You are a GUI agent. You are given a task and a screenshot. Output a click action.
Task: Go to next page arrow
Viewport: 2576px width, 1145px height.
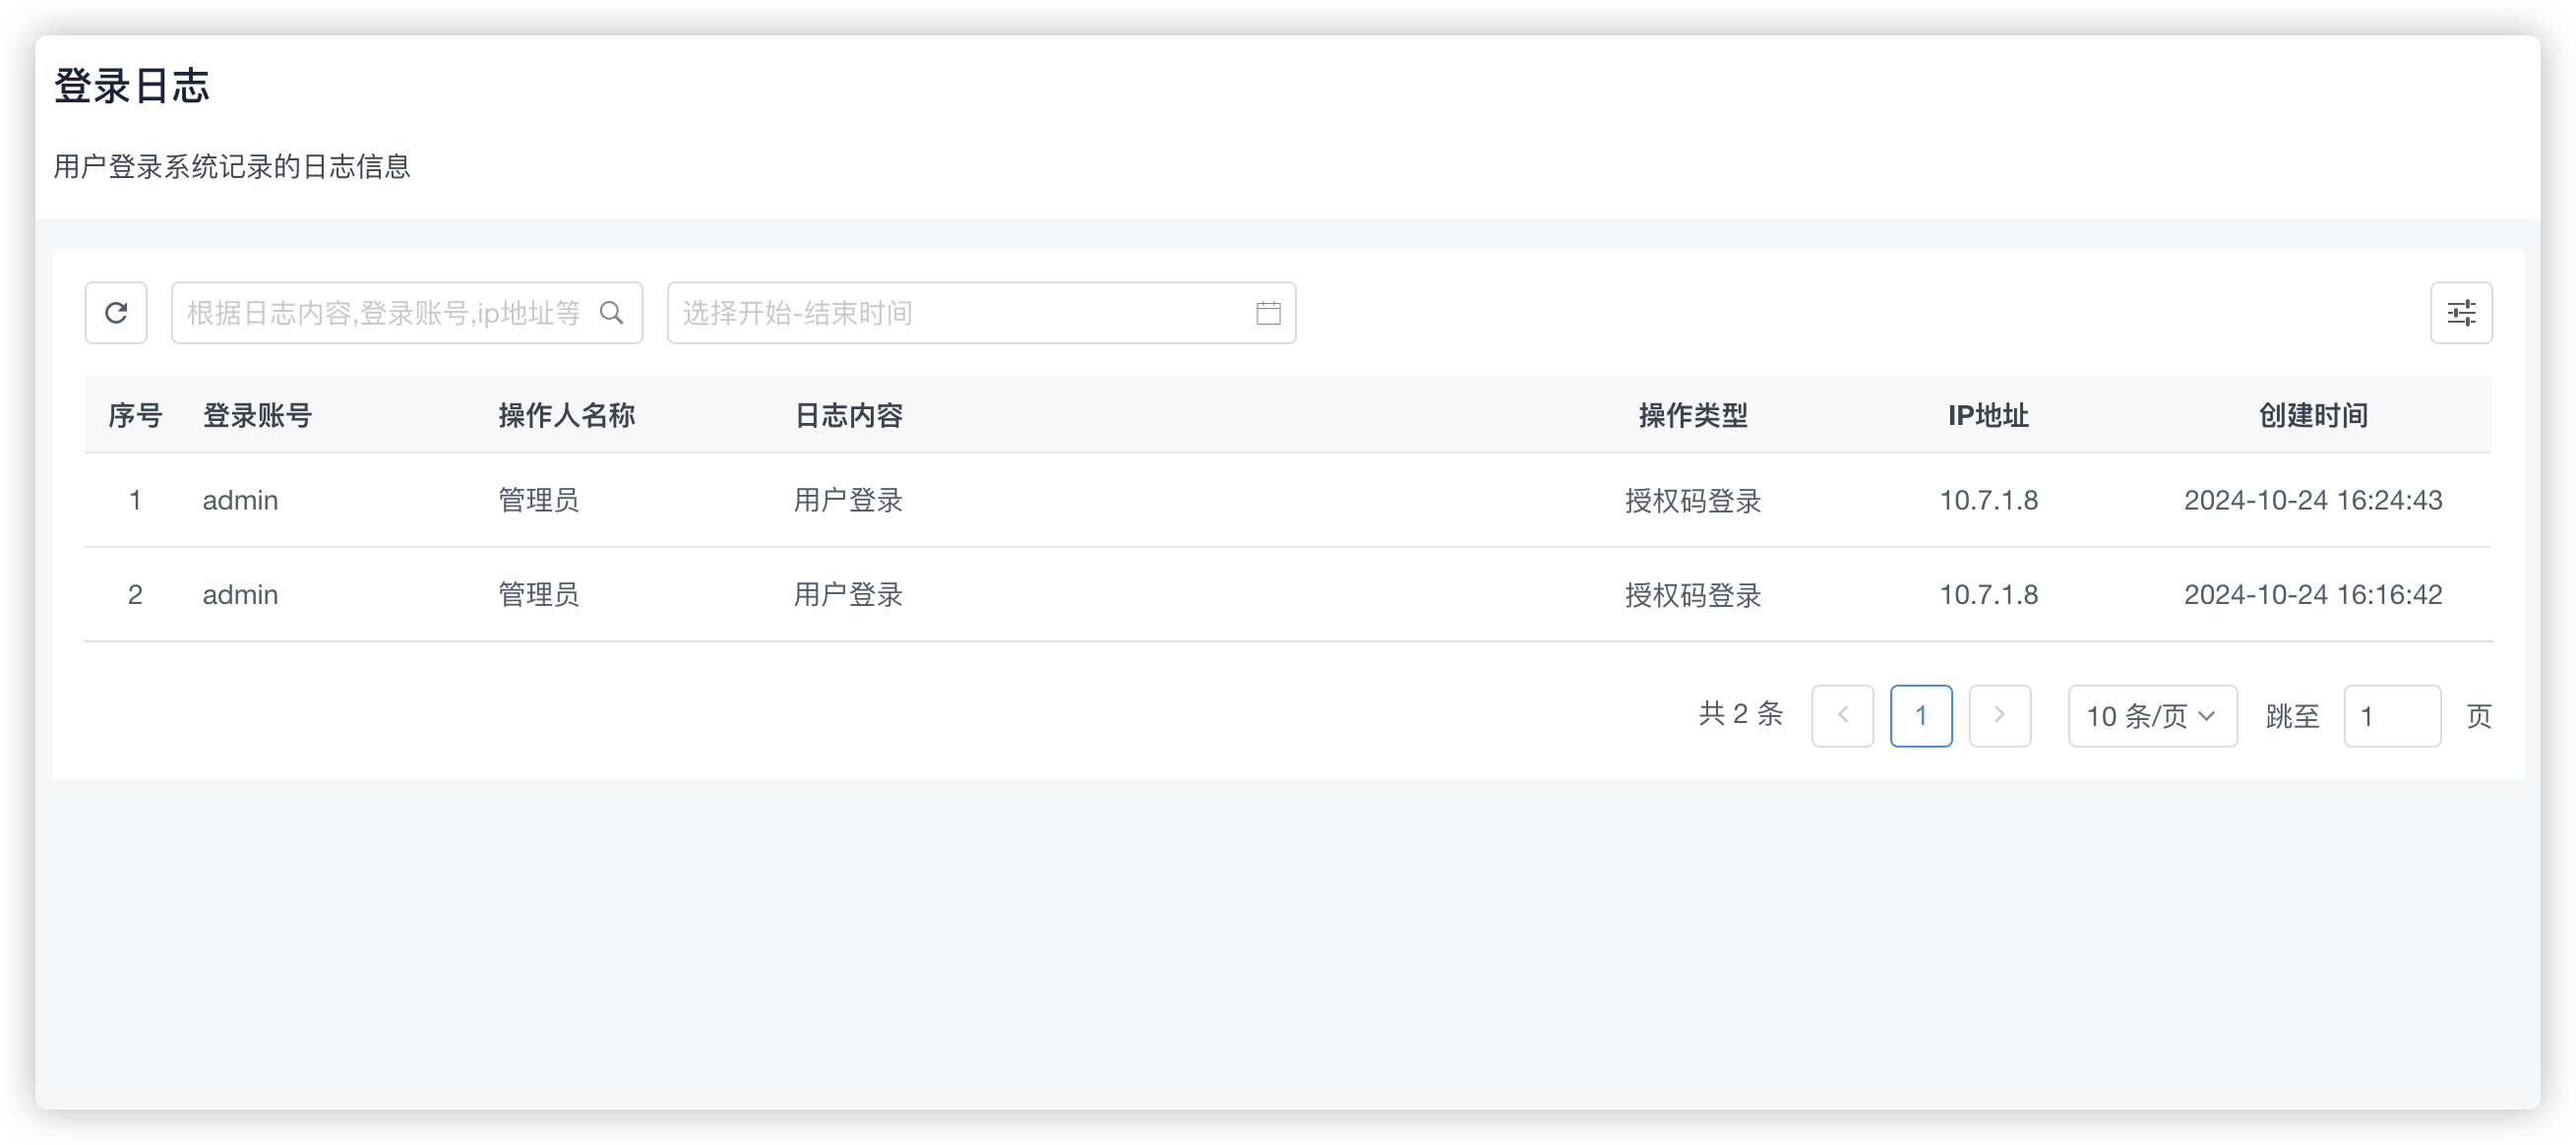(x=1999, y=716)
